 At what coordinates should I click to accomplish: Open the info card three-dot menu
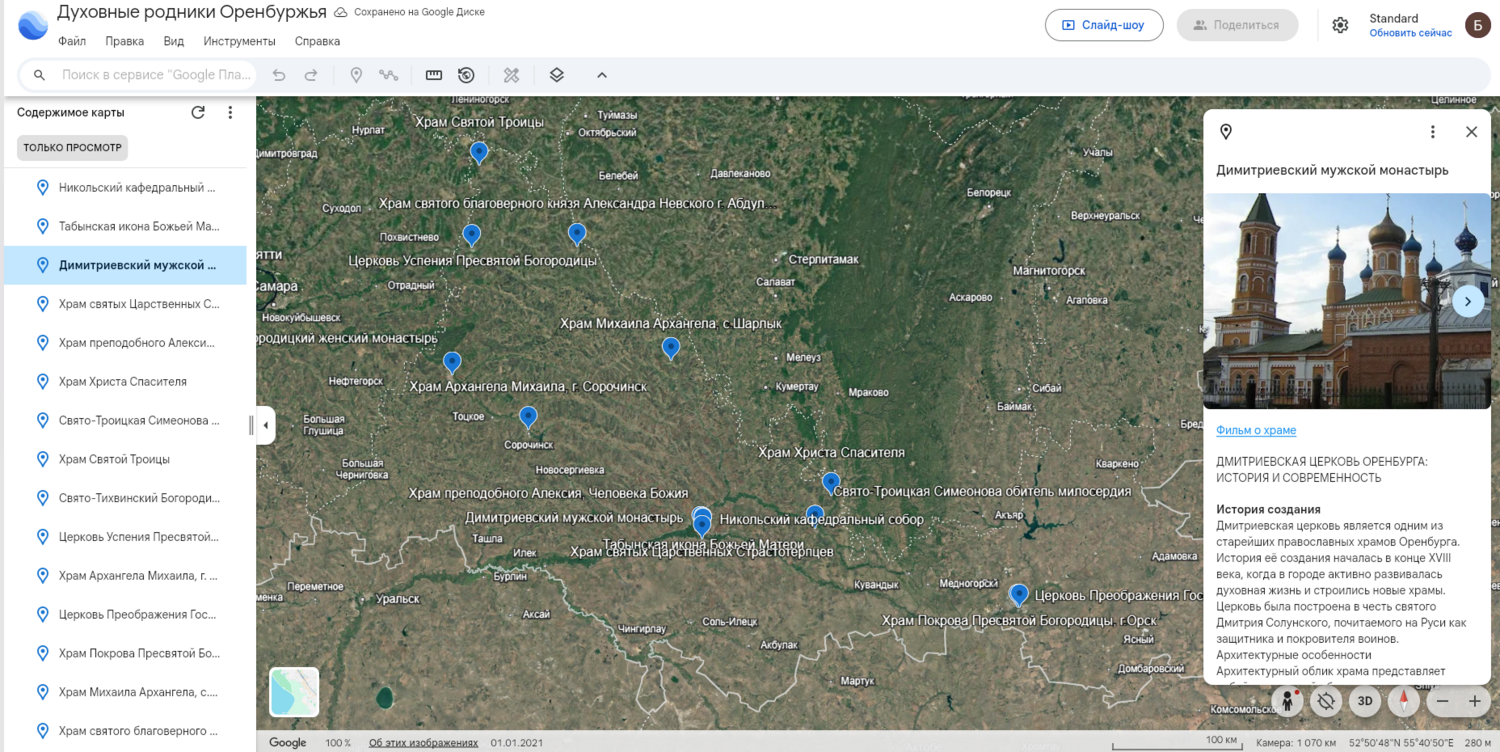pyautogui.click(x=1432, y=132)
